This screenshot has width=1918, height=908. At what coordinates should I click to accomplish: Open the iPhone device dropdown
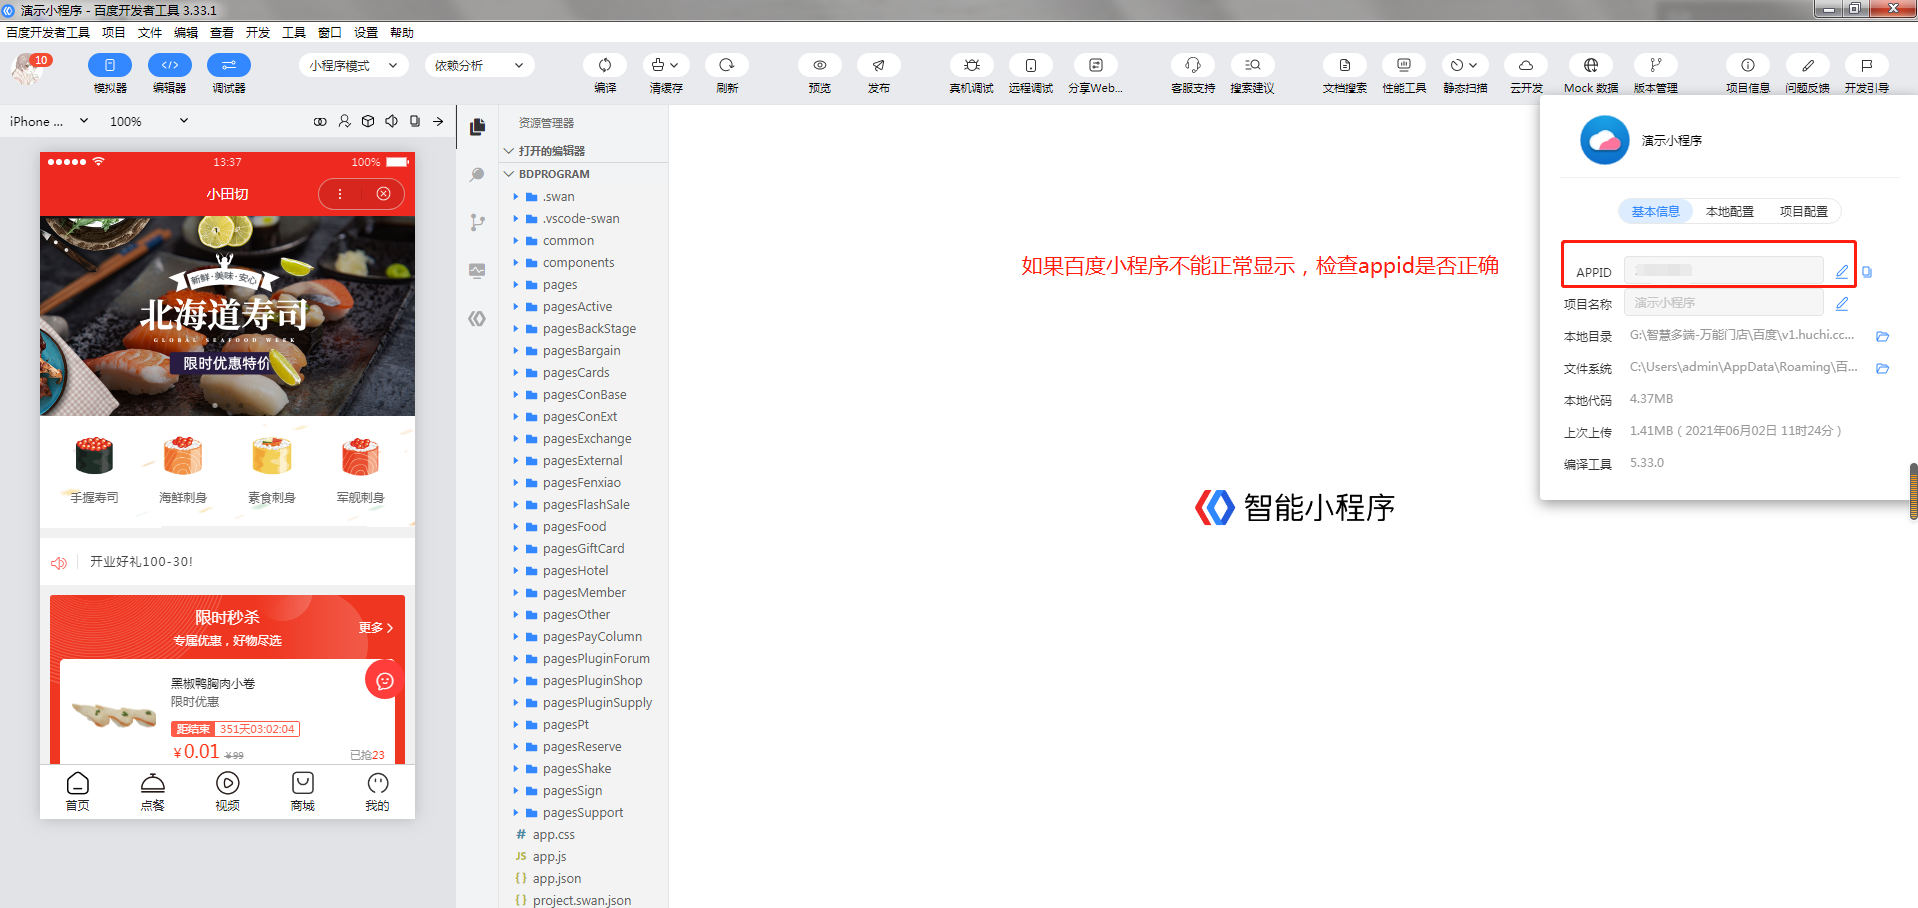click(x=49, y=121)
